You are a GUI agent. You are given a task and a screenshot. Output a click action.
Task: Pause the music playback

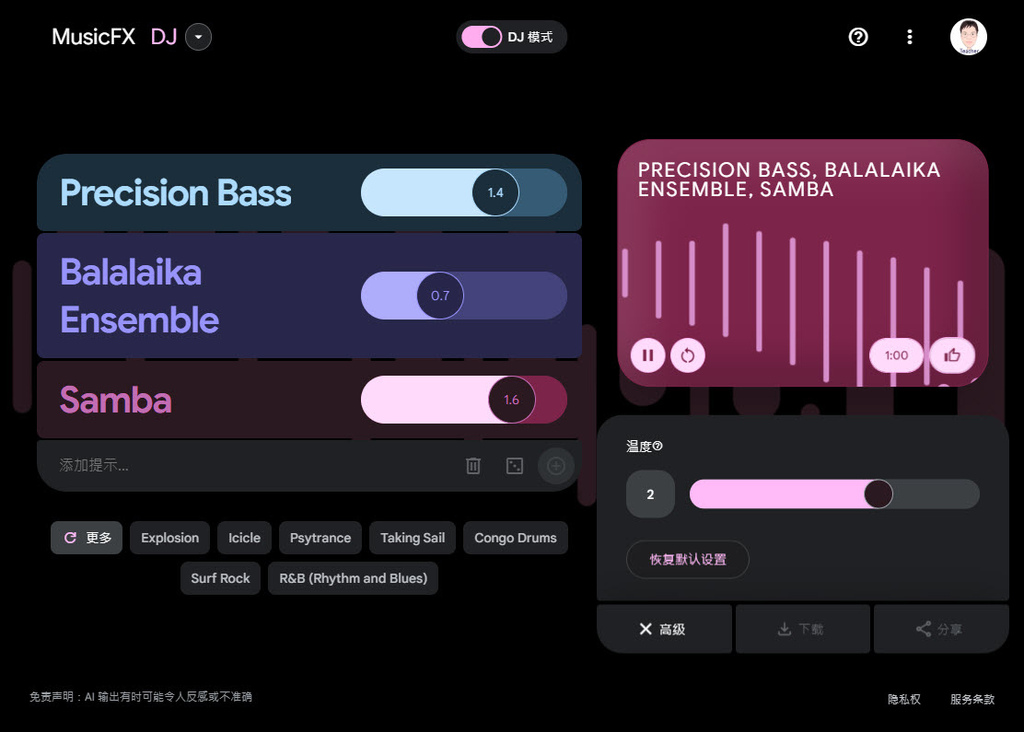[x=648, y=355]
